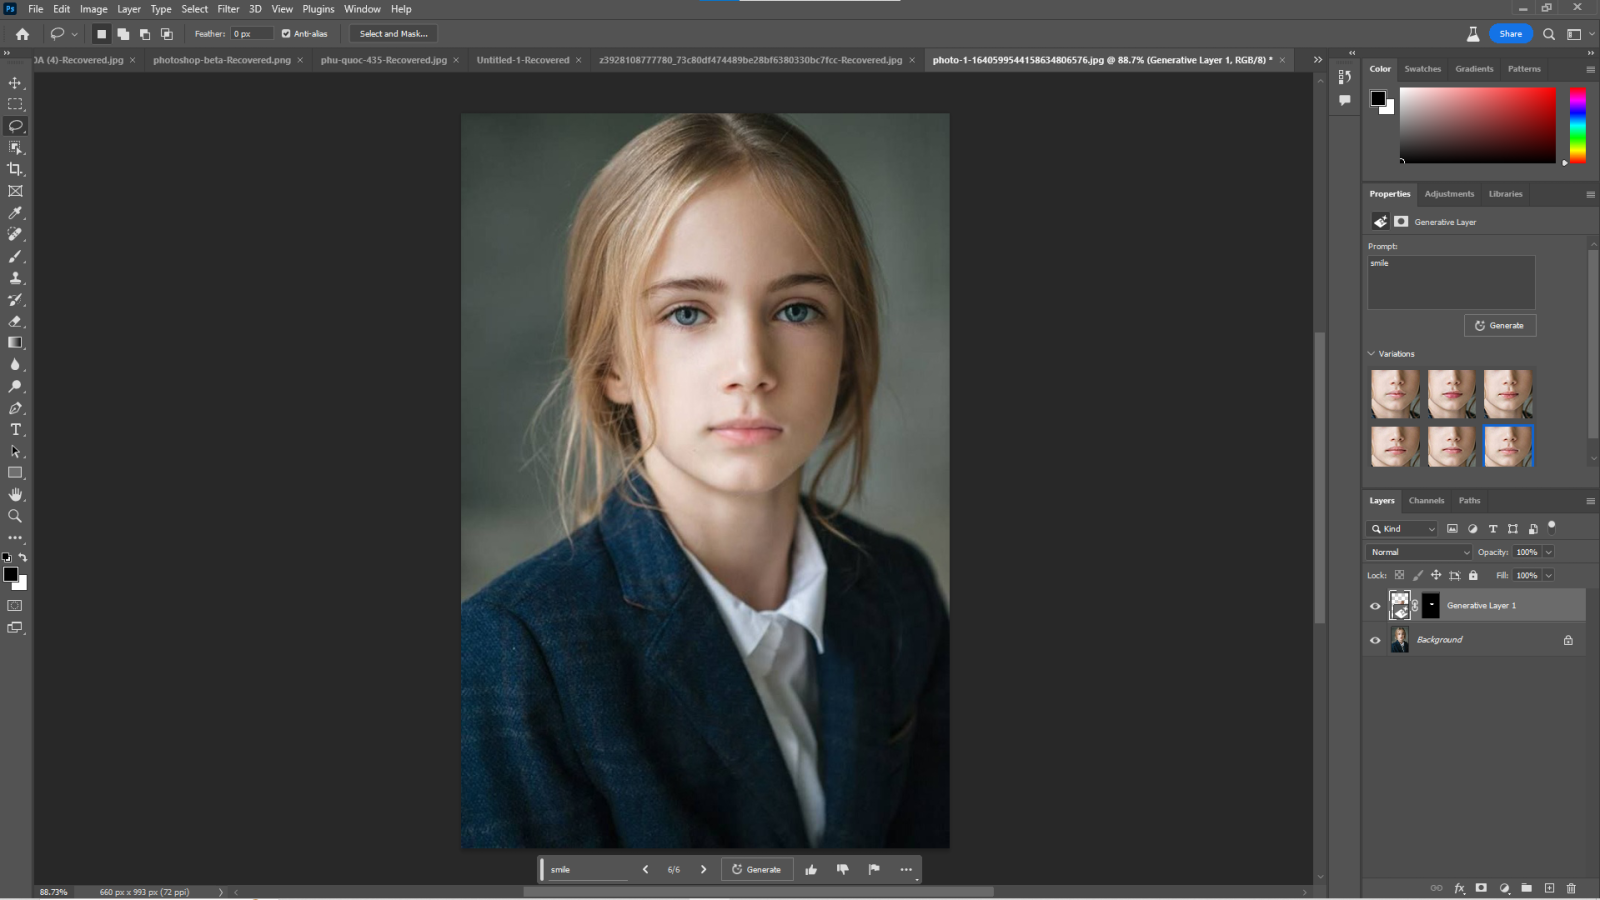Image resolution: width=1600 pixels, height=900 pixels.
Task: Toggle lock position icon
Action: click(1436, 575)
